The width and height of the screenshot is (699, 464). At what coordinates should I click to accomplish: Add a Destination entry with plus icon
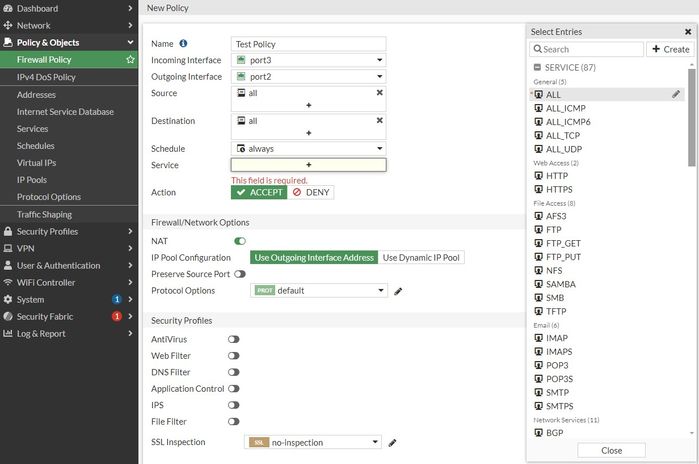tap(308, 133)
